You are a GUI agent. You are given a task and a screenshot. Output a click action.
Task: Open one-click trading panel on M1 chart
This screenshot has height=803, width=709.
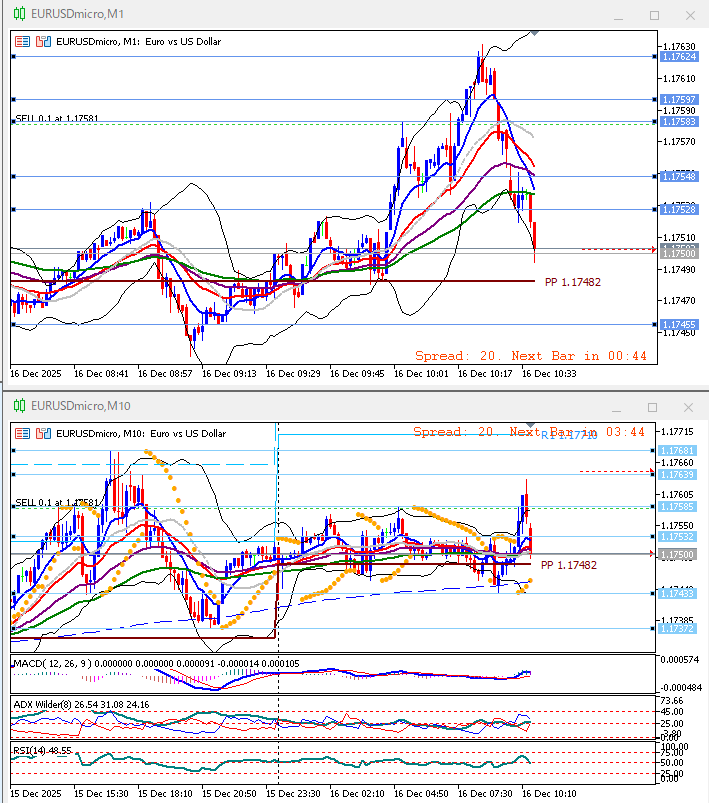22,42
